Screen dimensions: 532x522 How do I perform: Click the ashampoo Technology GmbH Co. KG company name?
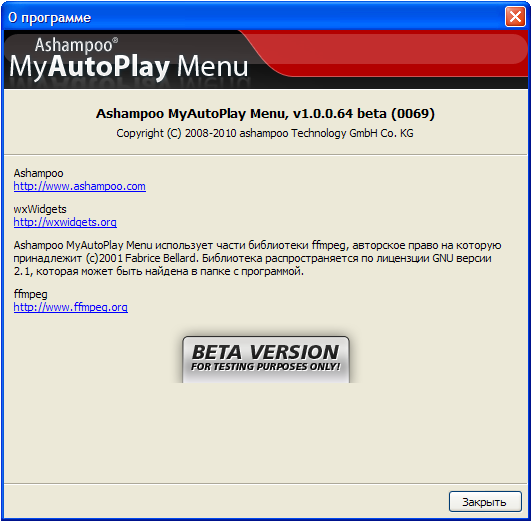[326, 133]
